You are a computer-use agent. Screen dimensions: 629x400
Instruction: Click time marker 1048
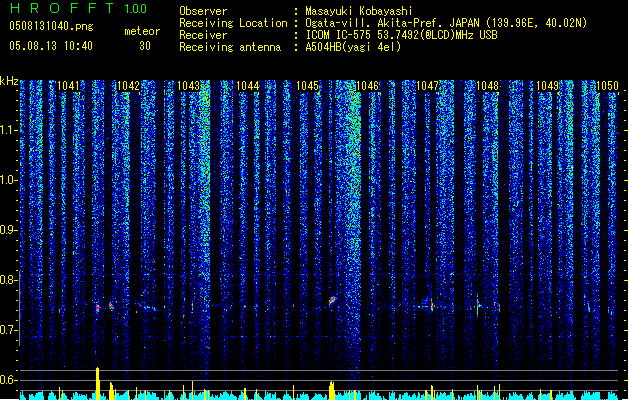coord(487,86)
